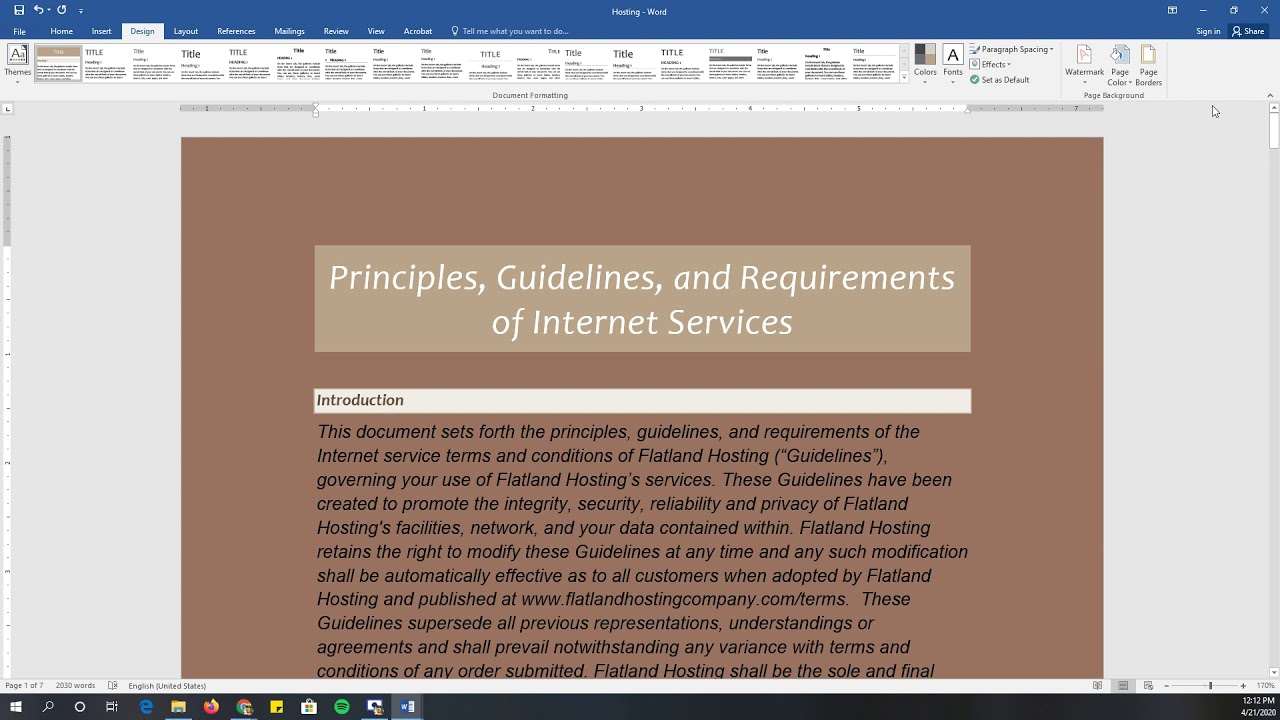
Task: Undo the last action
Action: click(38, 10)
